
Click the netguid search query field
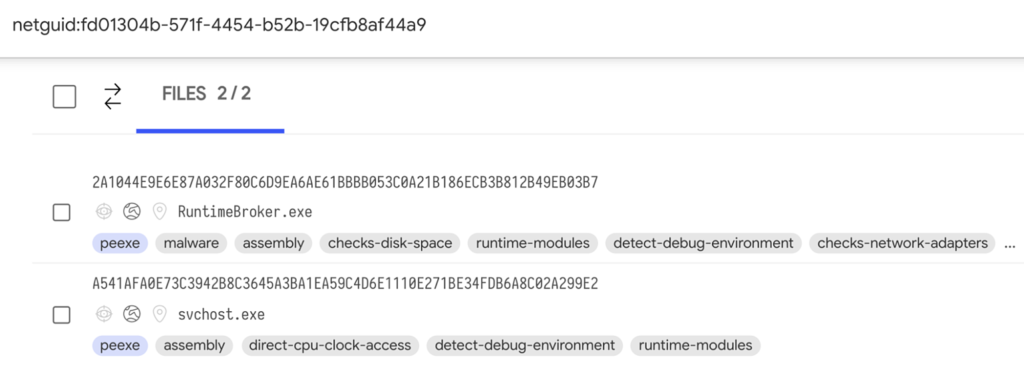pos(512,27)
